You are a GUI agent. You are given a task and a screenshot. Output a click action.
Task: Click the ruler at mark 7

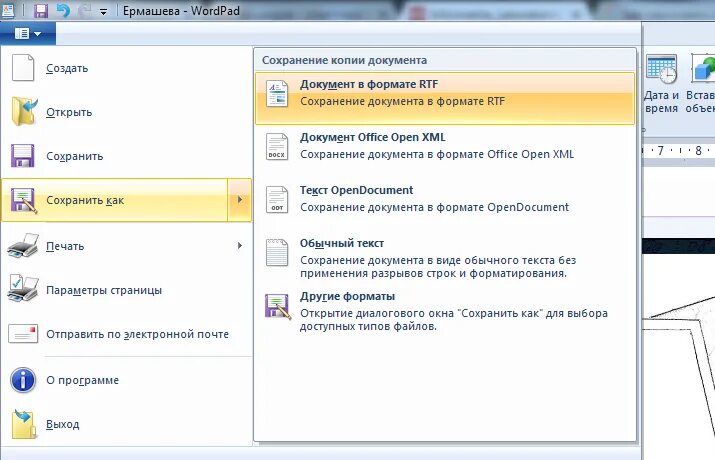click(x=660, y=150)
